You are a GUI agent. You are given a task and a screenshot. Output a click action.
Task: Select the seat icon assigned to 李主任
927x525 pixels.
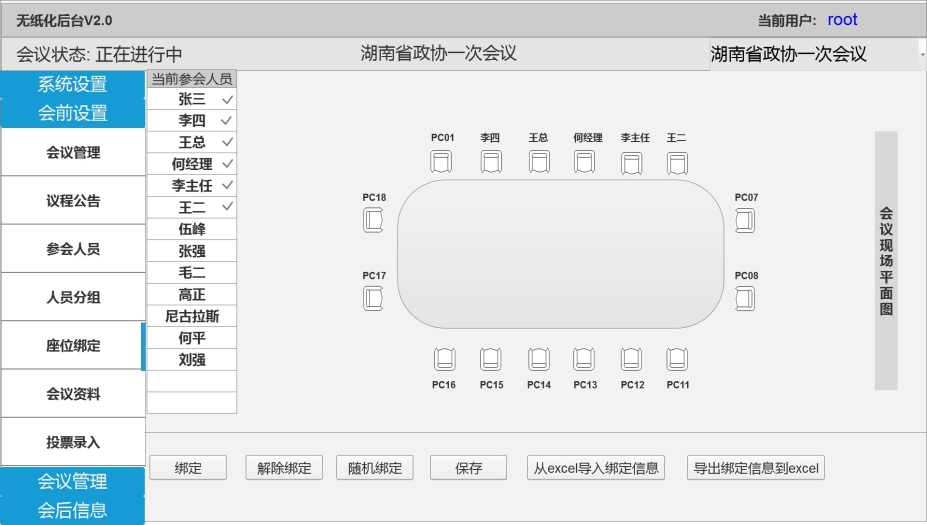coord(631,163)
